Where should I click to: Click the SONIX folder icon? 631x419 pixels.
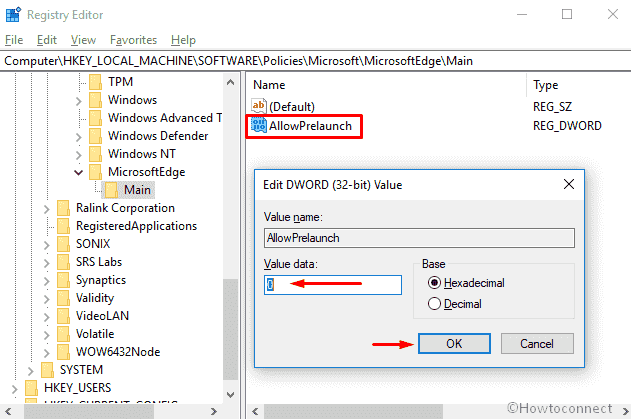(63, 244)
